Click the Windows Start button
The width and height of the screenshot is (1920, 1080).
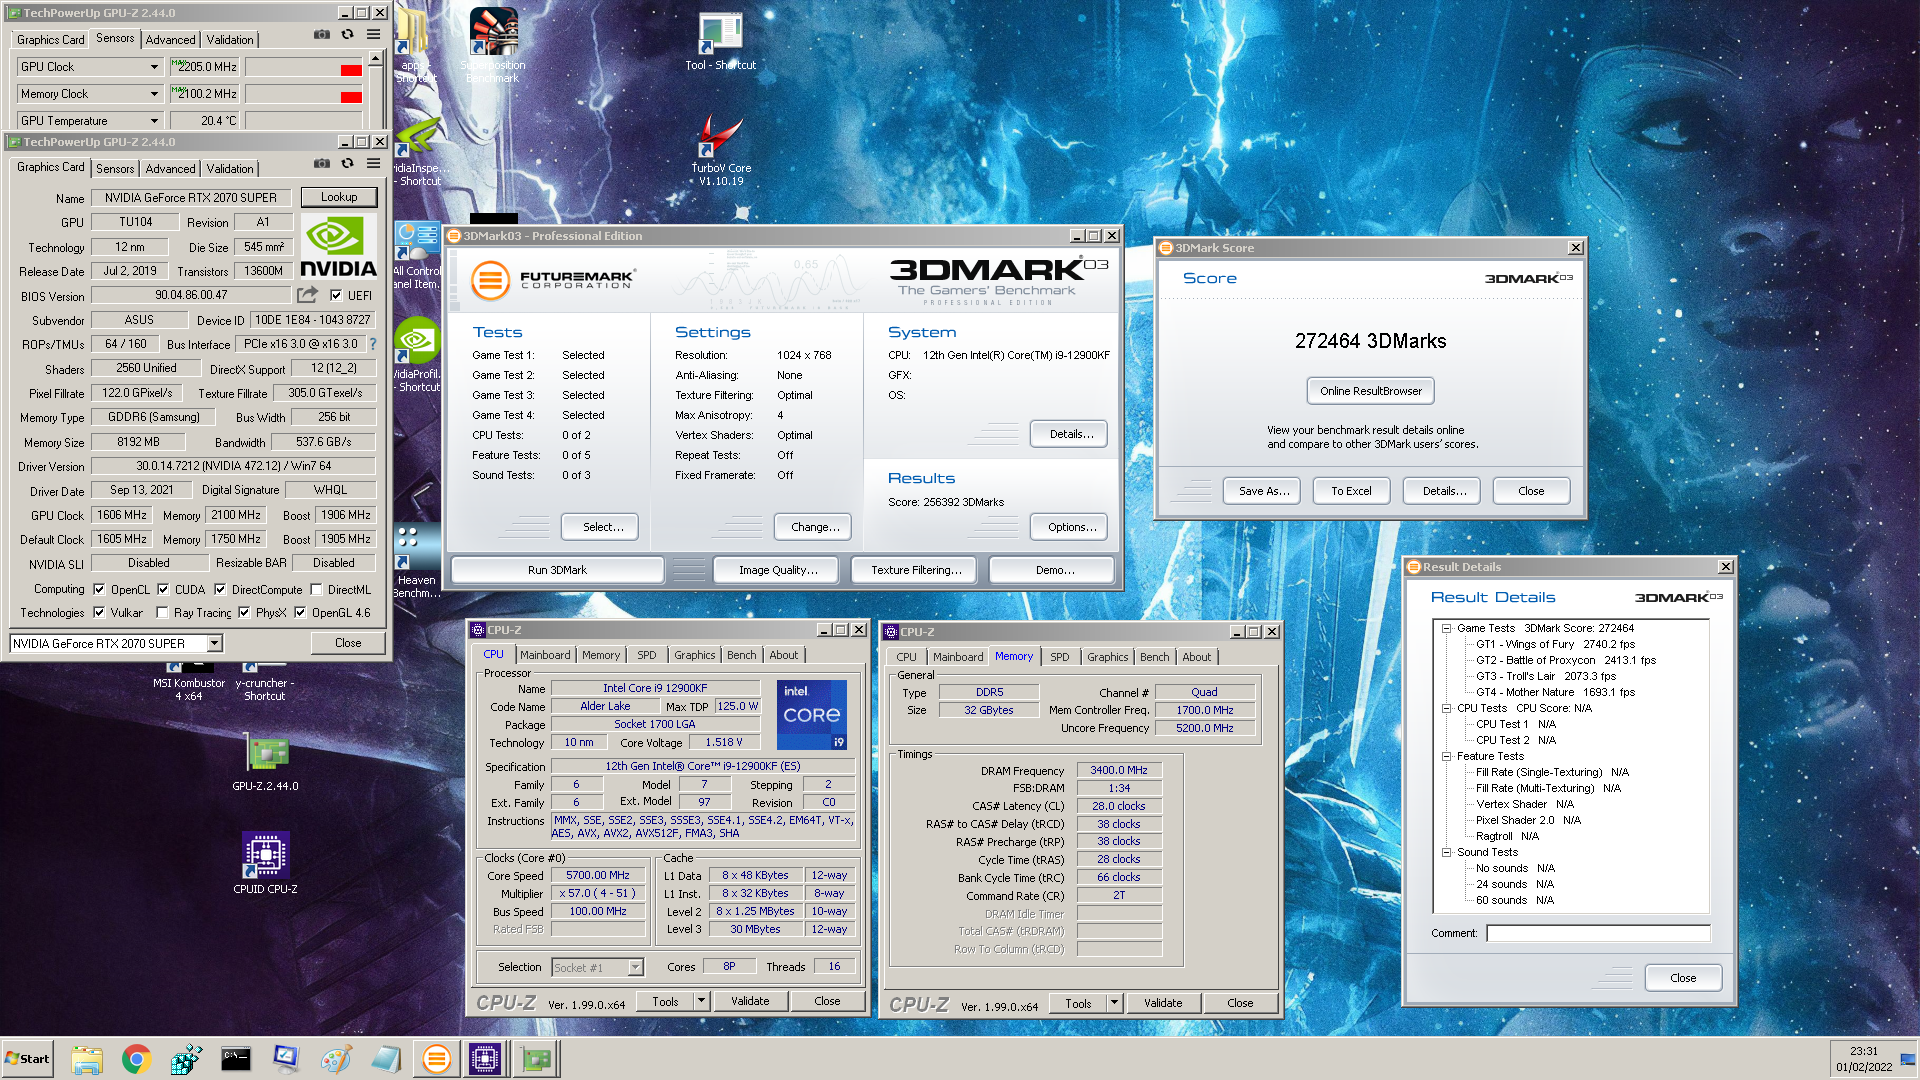coord(27,1059)
